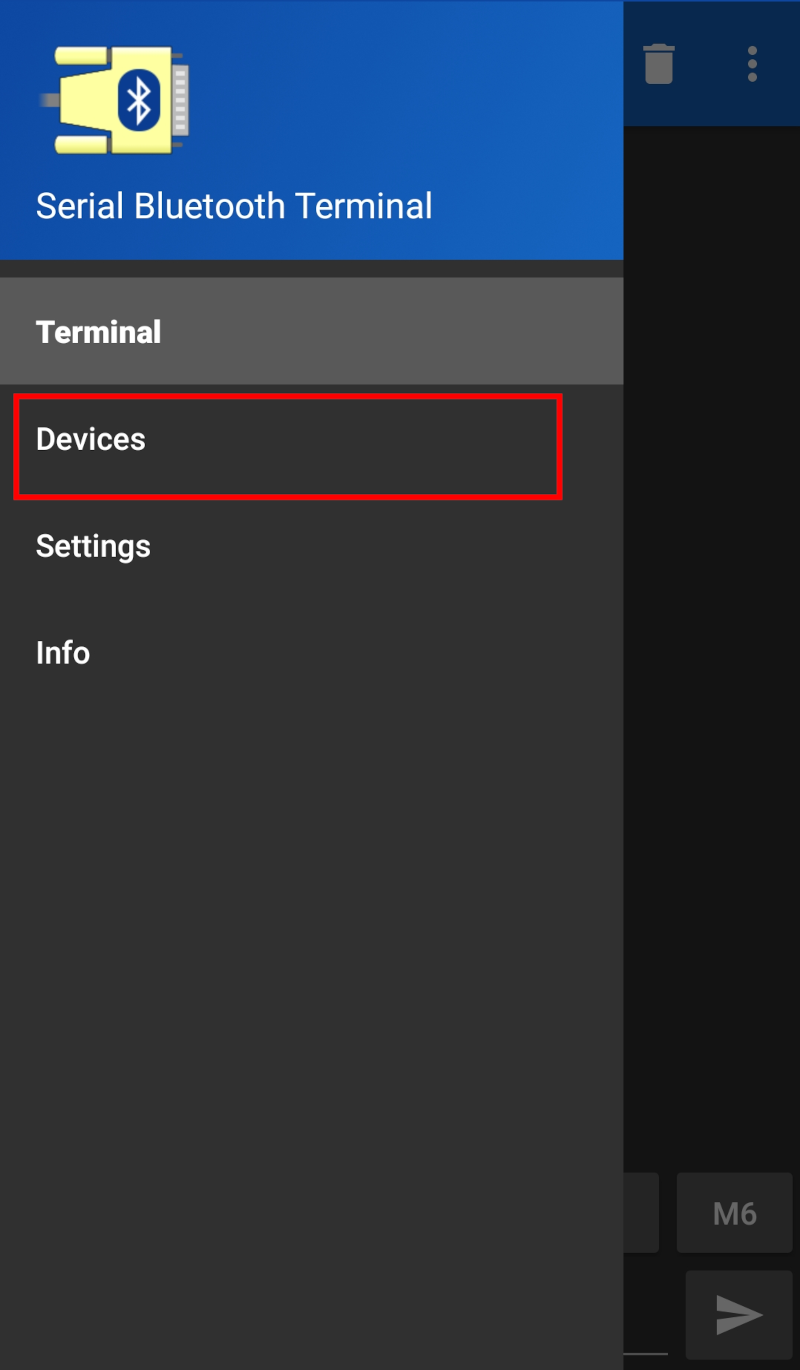This screenshot has height=1370, width=800.
Task: Tap the Serial Bluetooth Terminal title
Action: 234,206
